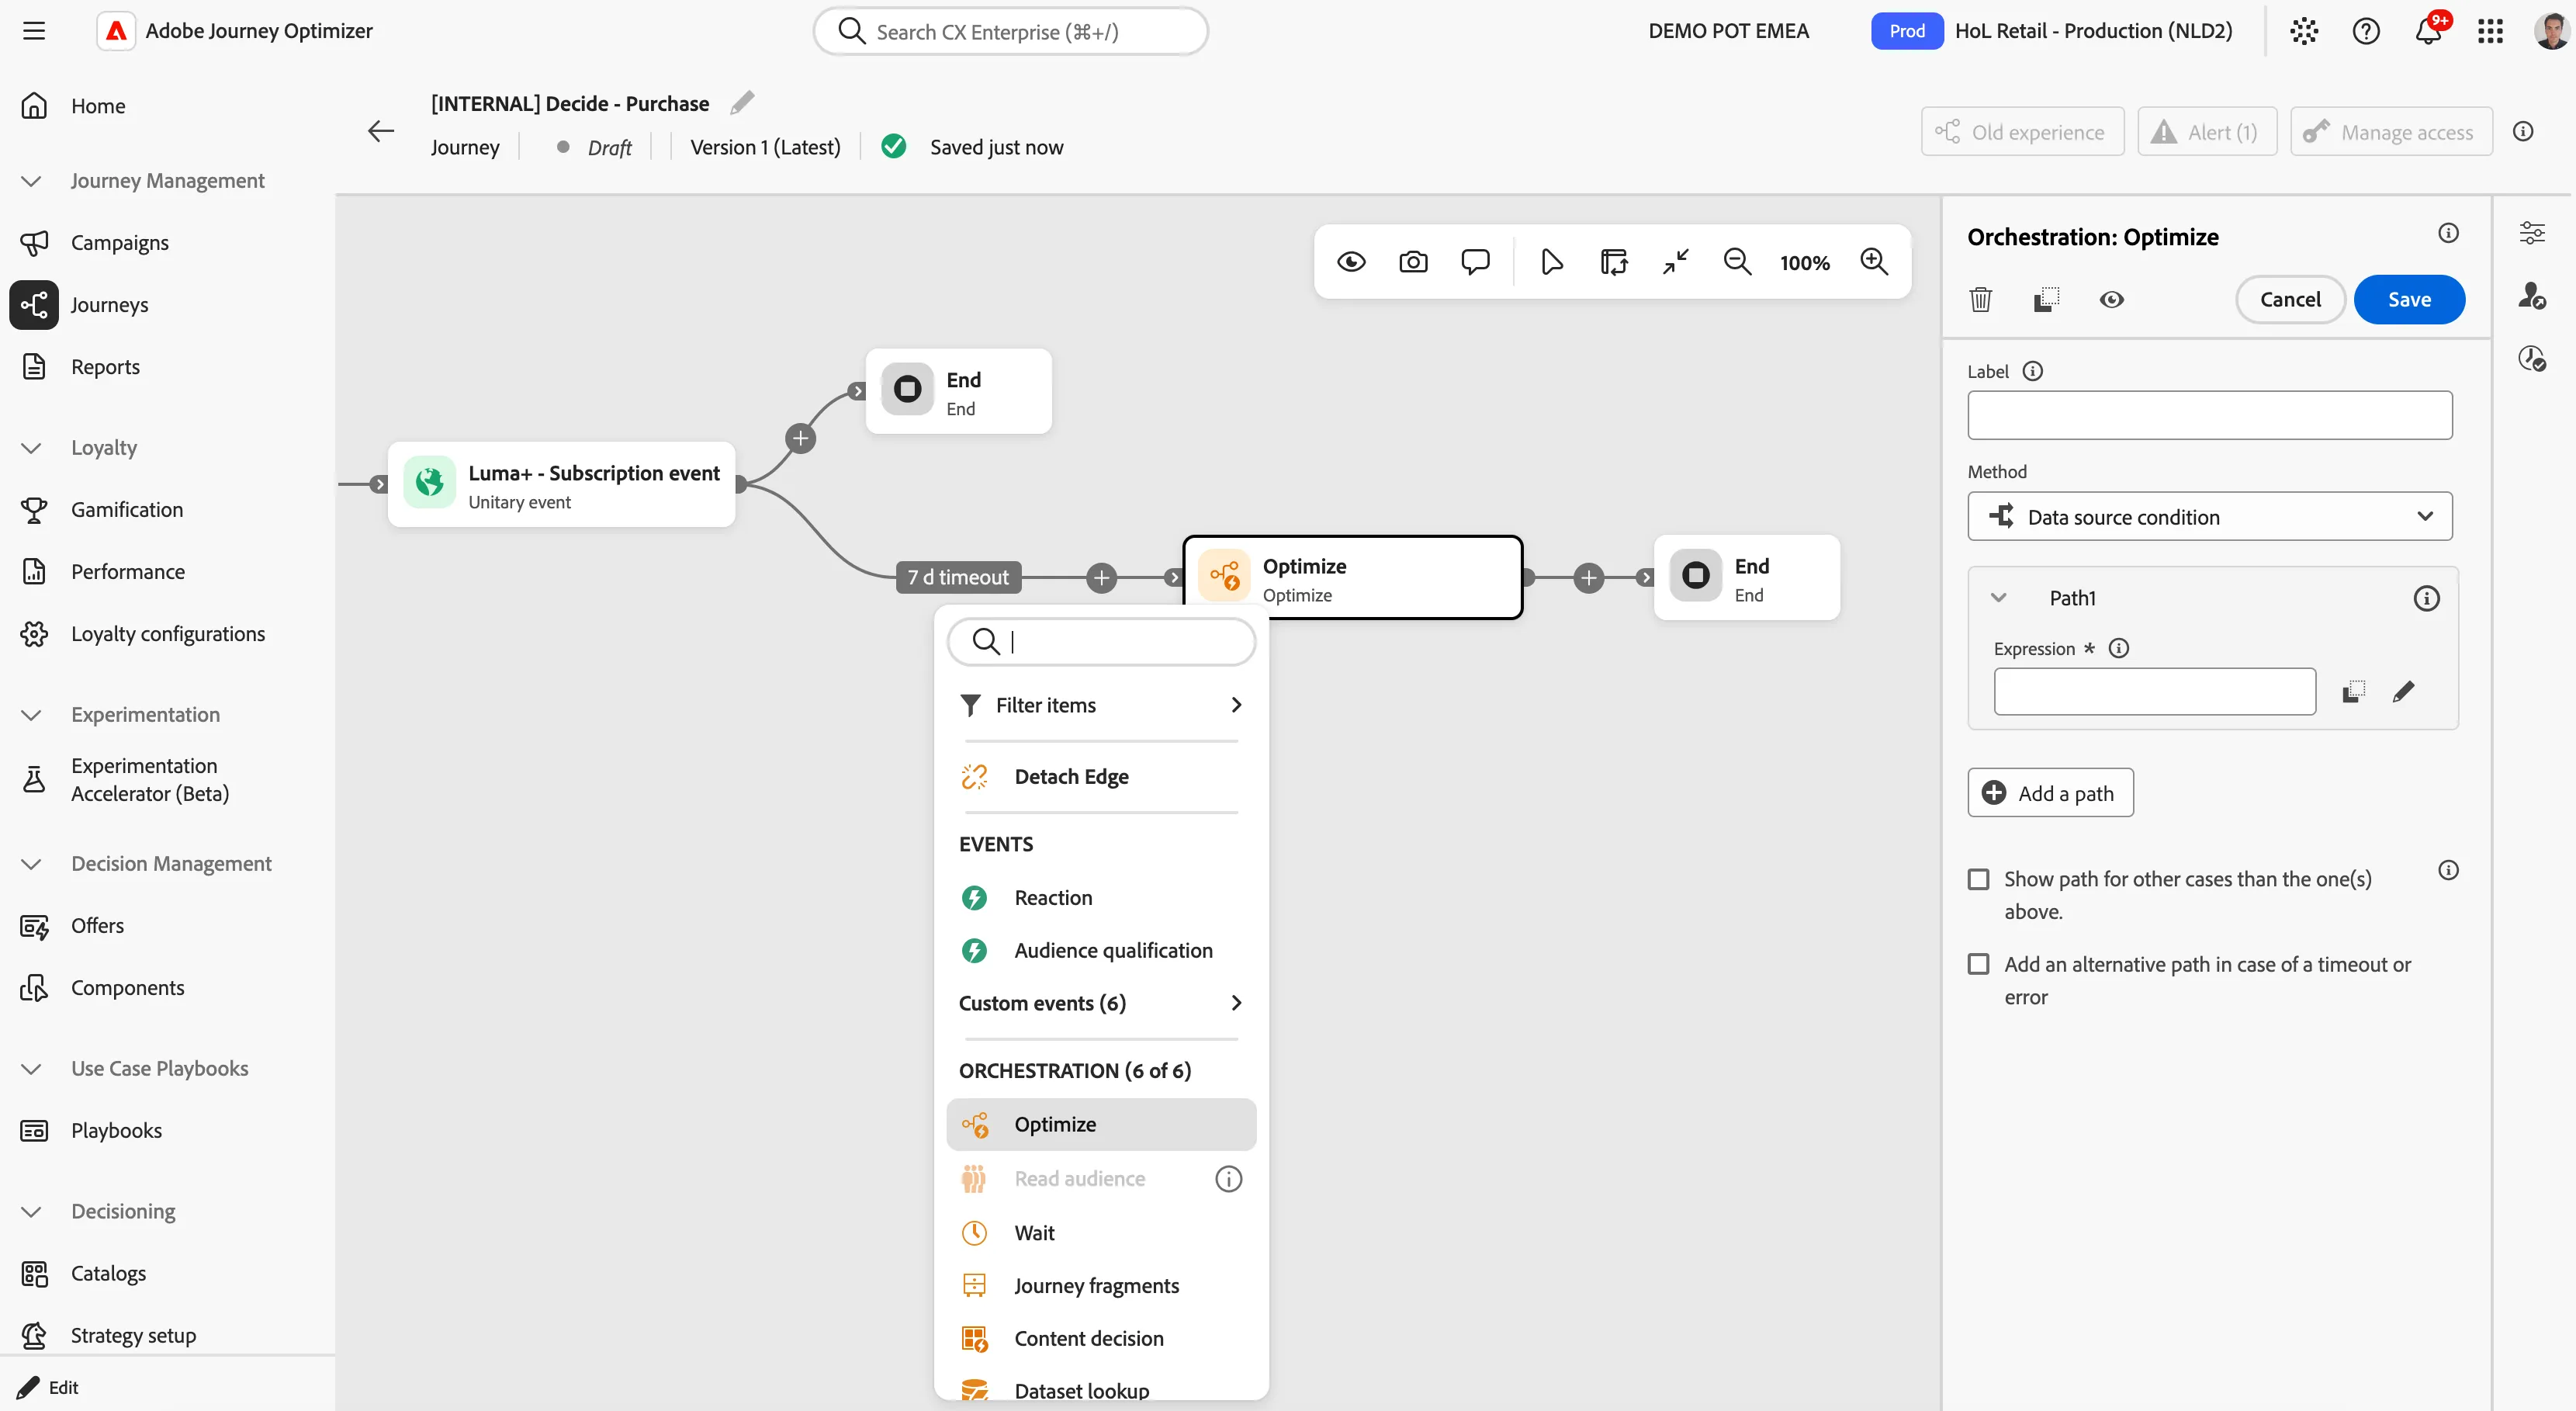Viewport: 2576px width, 1411px height.
Task: Click the canvas preview eye icon
Action: pyautogui.click(x=1351, y=262)
